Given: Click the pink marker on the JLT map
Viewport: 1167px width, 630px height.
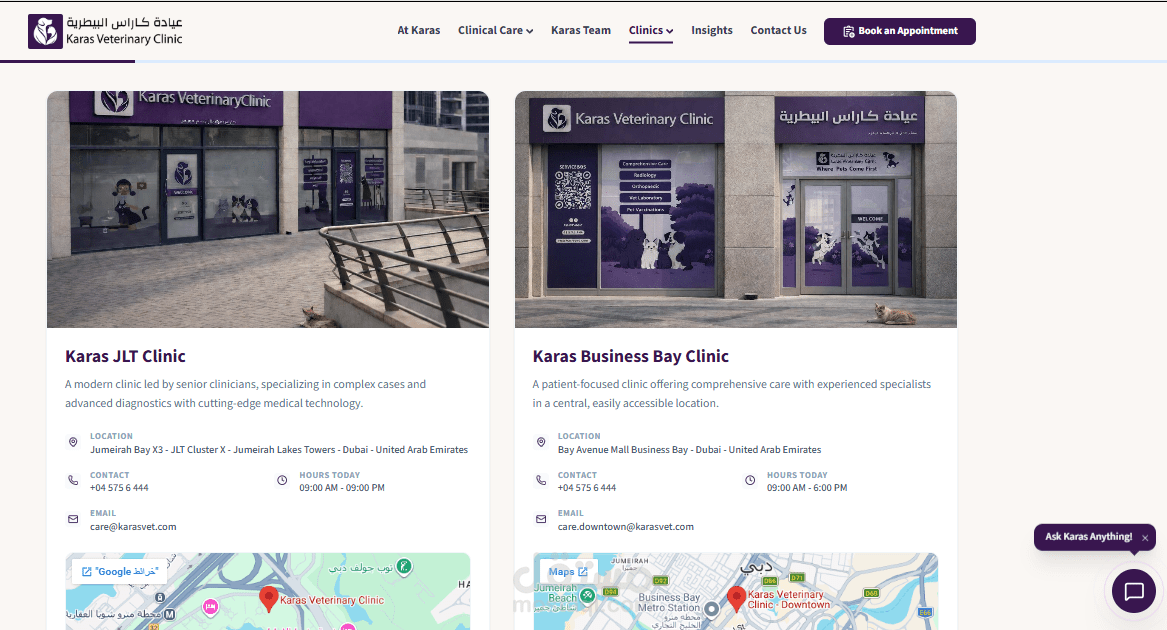Looking at the screenshot, I should (x=211, y=607).
